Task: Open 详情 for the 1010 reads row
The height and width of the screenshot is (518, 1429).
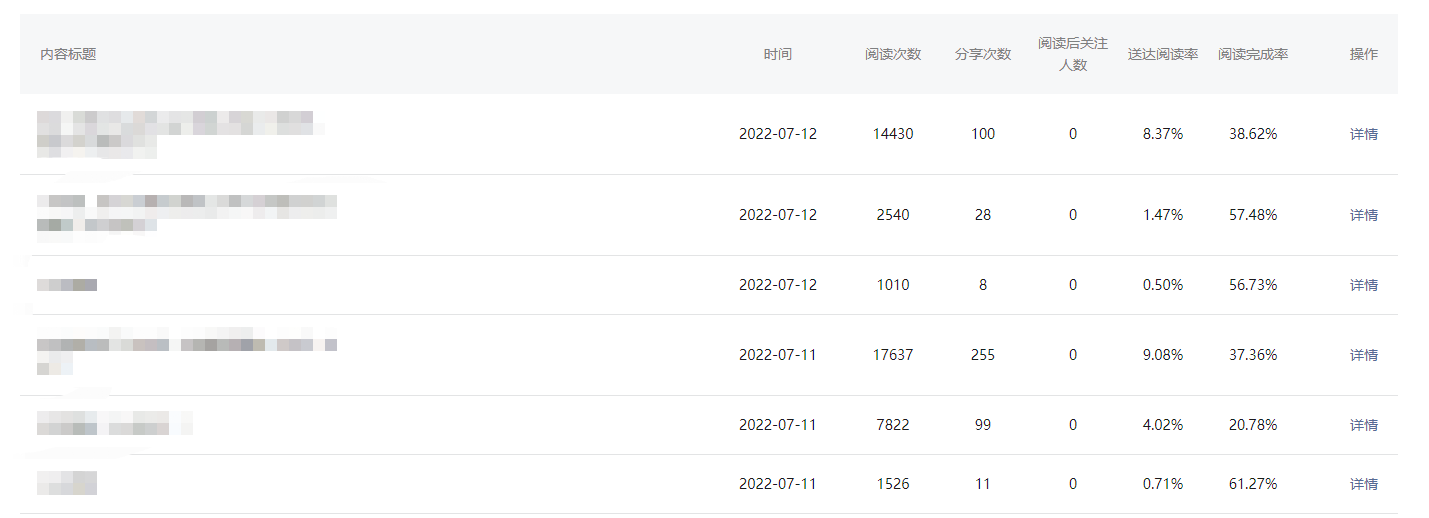Action: click(1363, 285)
